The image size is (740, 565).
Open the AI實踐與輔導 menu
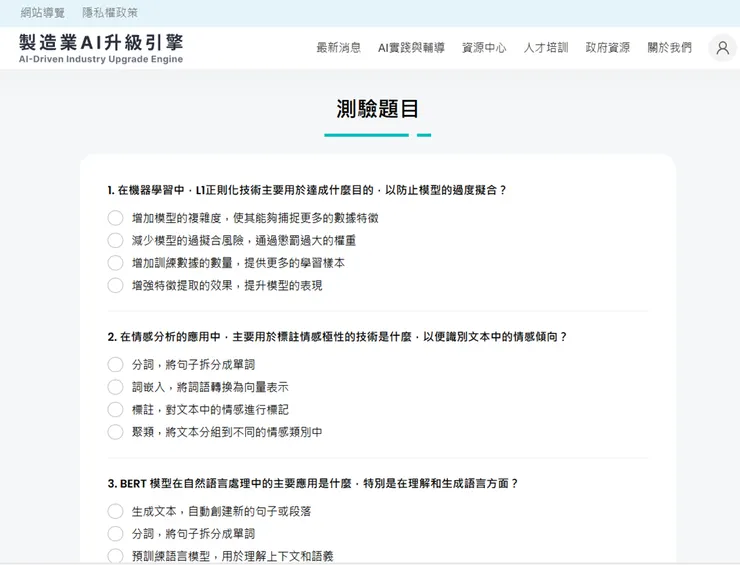click(411, 48)
